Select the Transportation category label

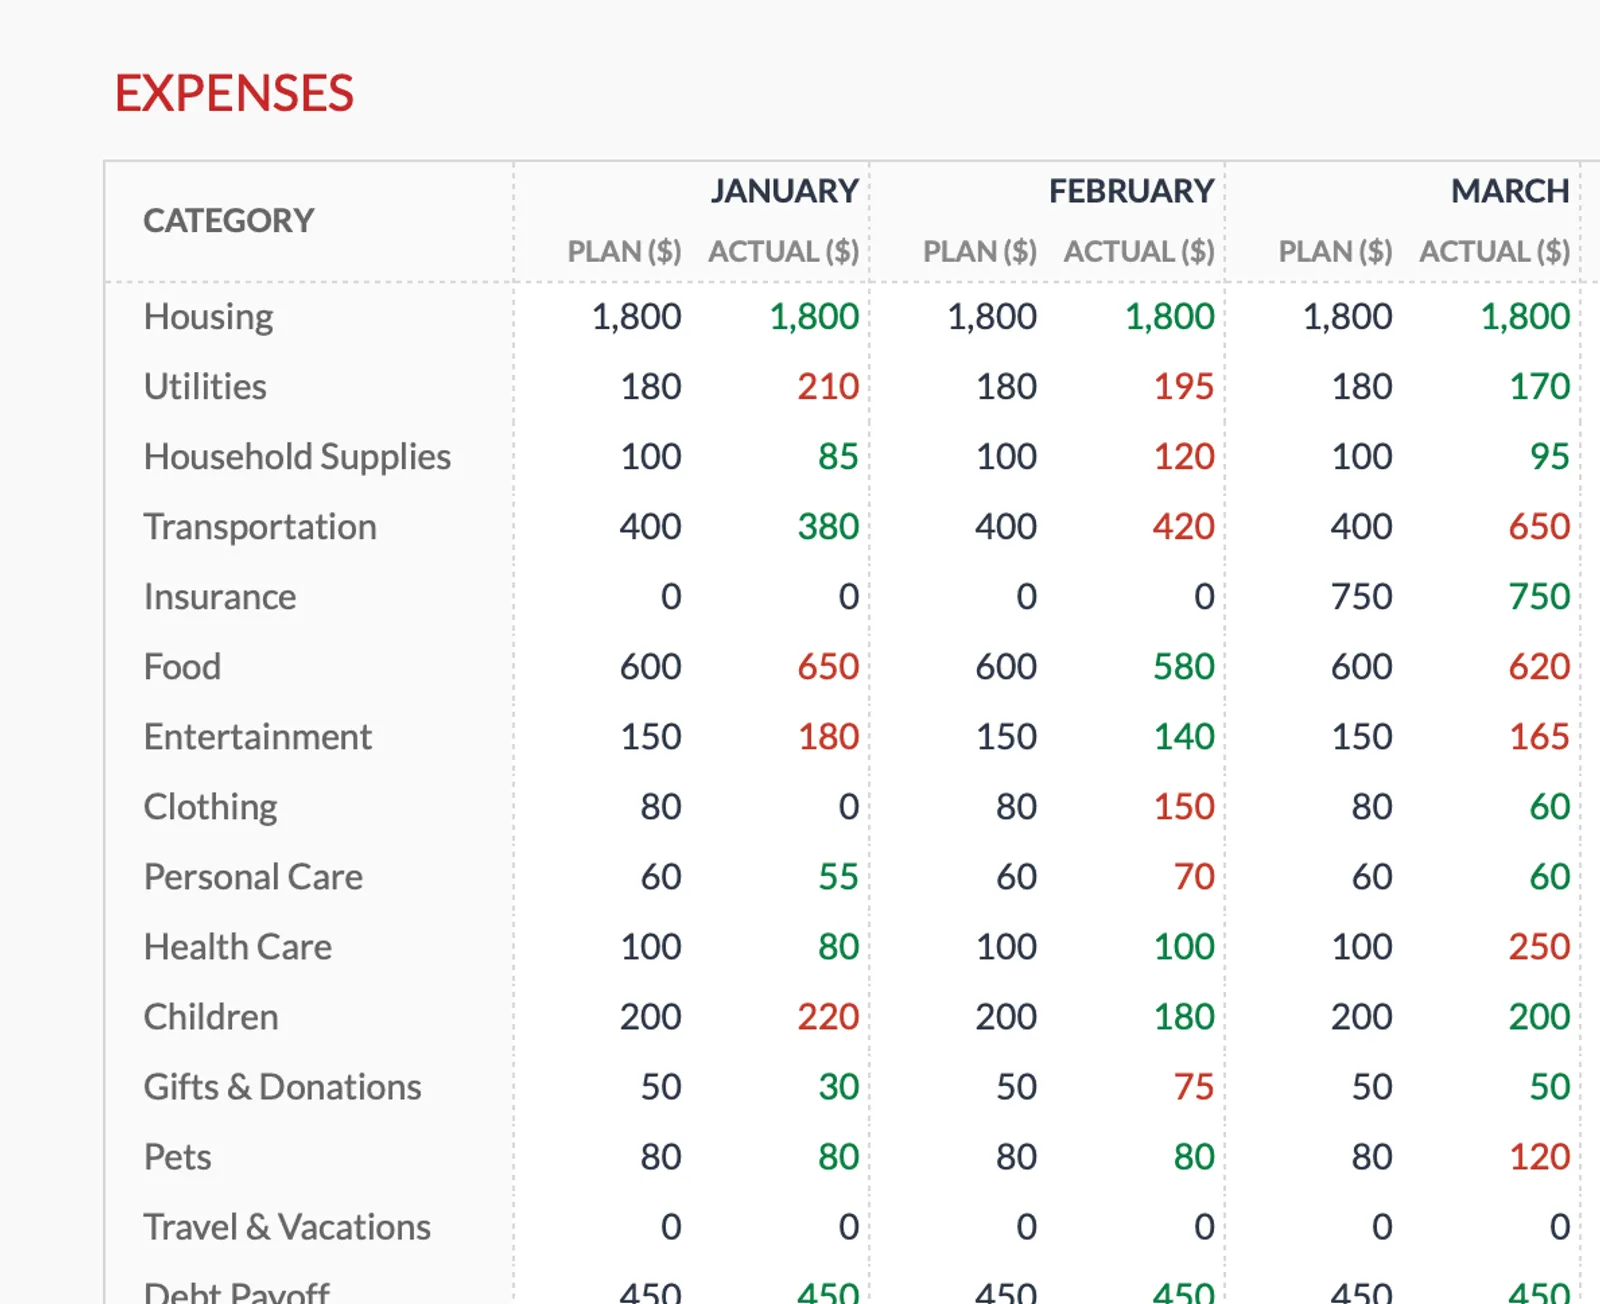[x=260, y=526]
